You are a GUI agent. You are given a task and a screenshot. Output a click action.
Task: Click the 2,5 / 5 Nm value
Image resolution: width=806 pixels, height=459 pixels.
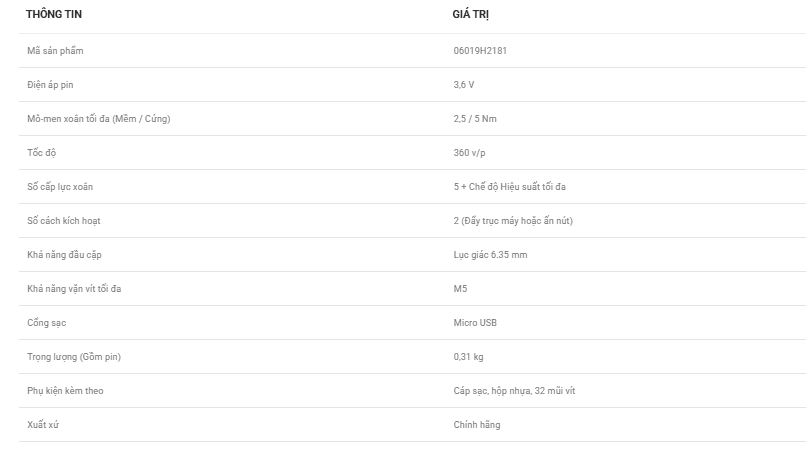click(x=475, y=119)
